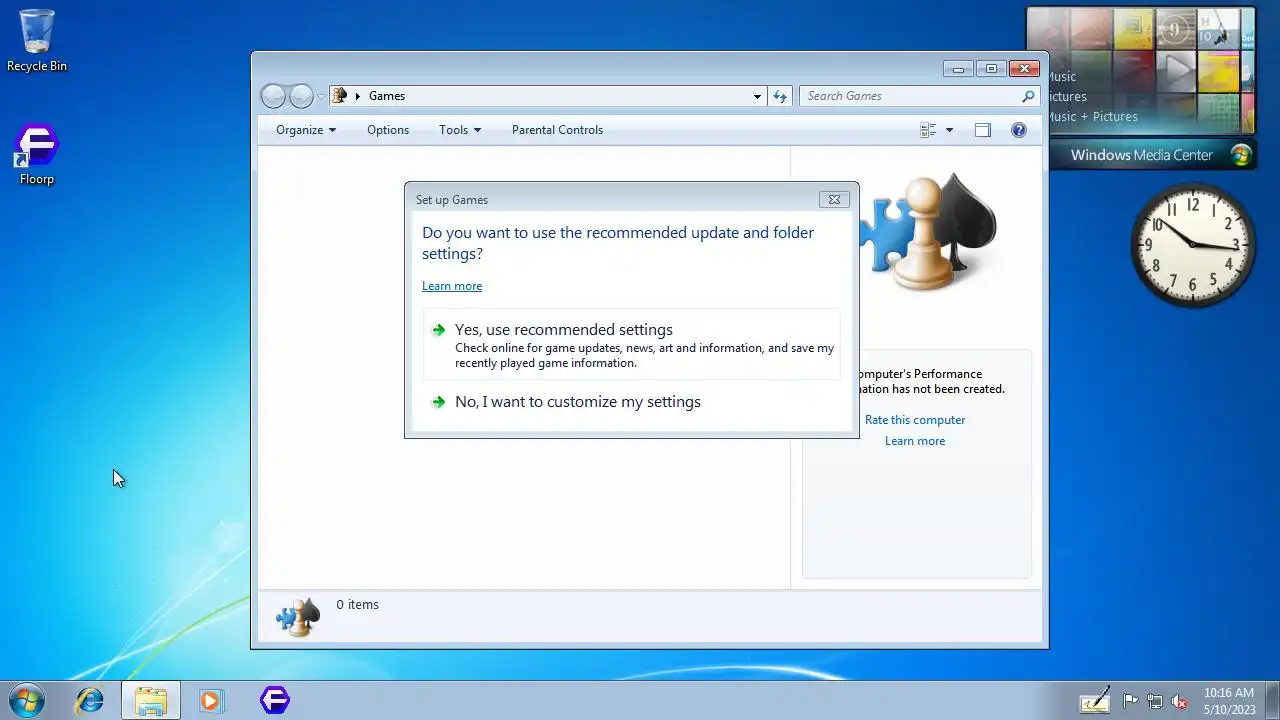Viewport: 1280px width, 720px height.
Task: Launch Windows Media Player from taskbar
Action: (x=211, y=700)
